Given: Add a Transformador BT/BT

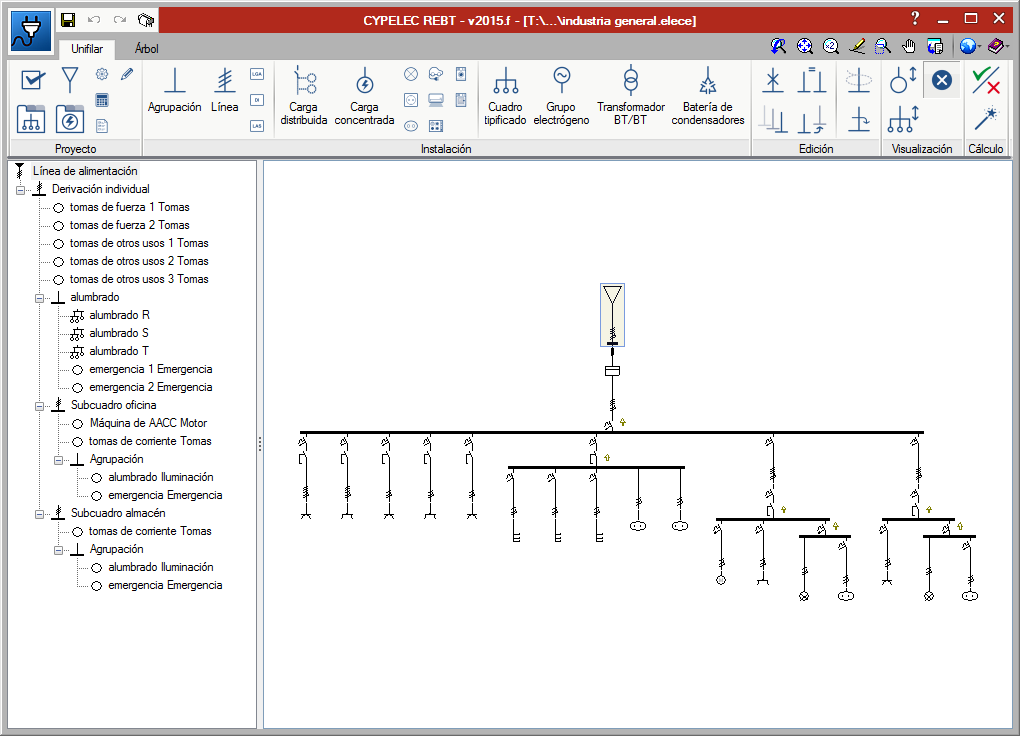Looking at the screenshot, I should pos(630,96).
